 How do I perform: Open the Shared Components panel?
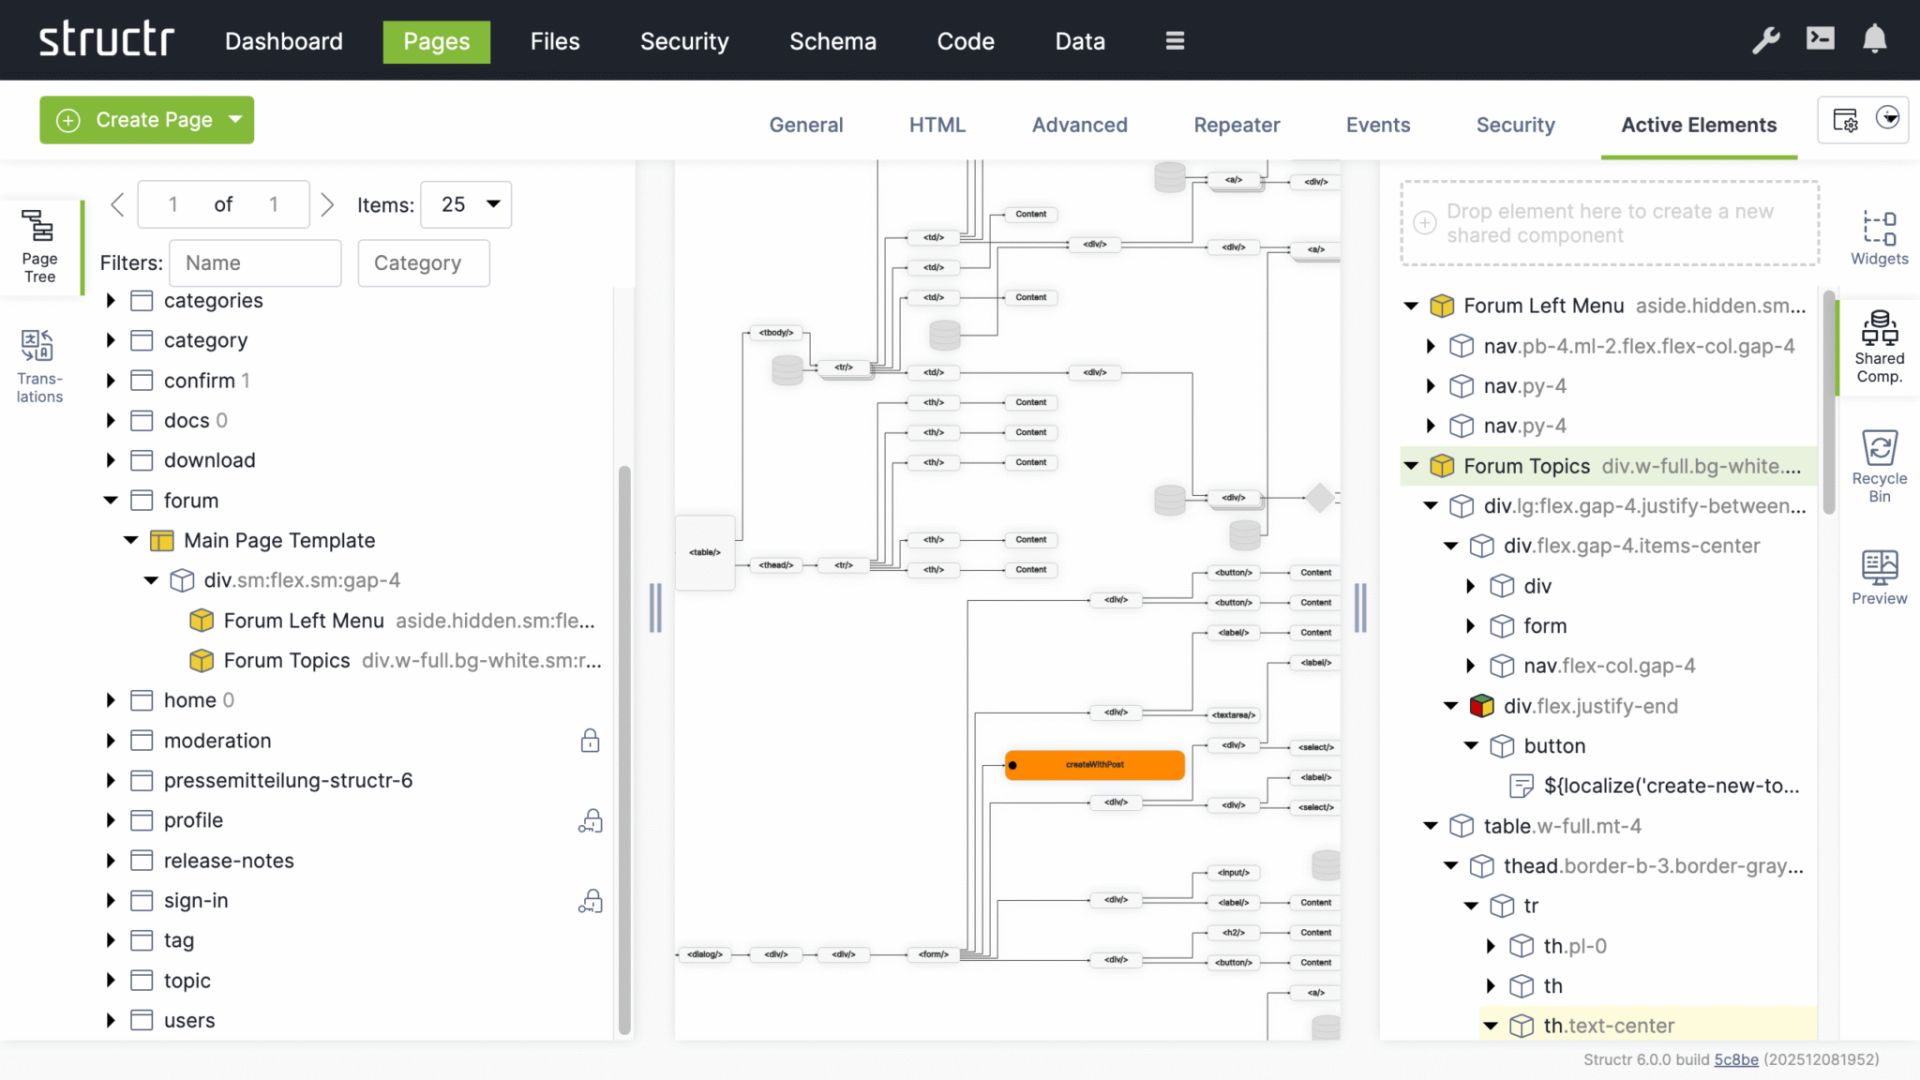point(1880,348)
